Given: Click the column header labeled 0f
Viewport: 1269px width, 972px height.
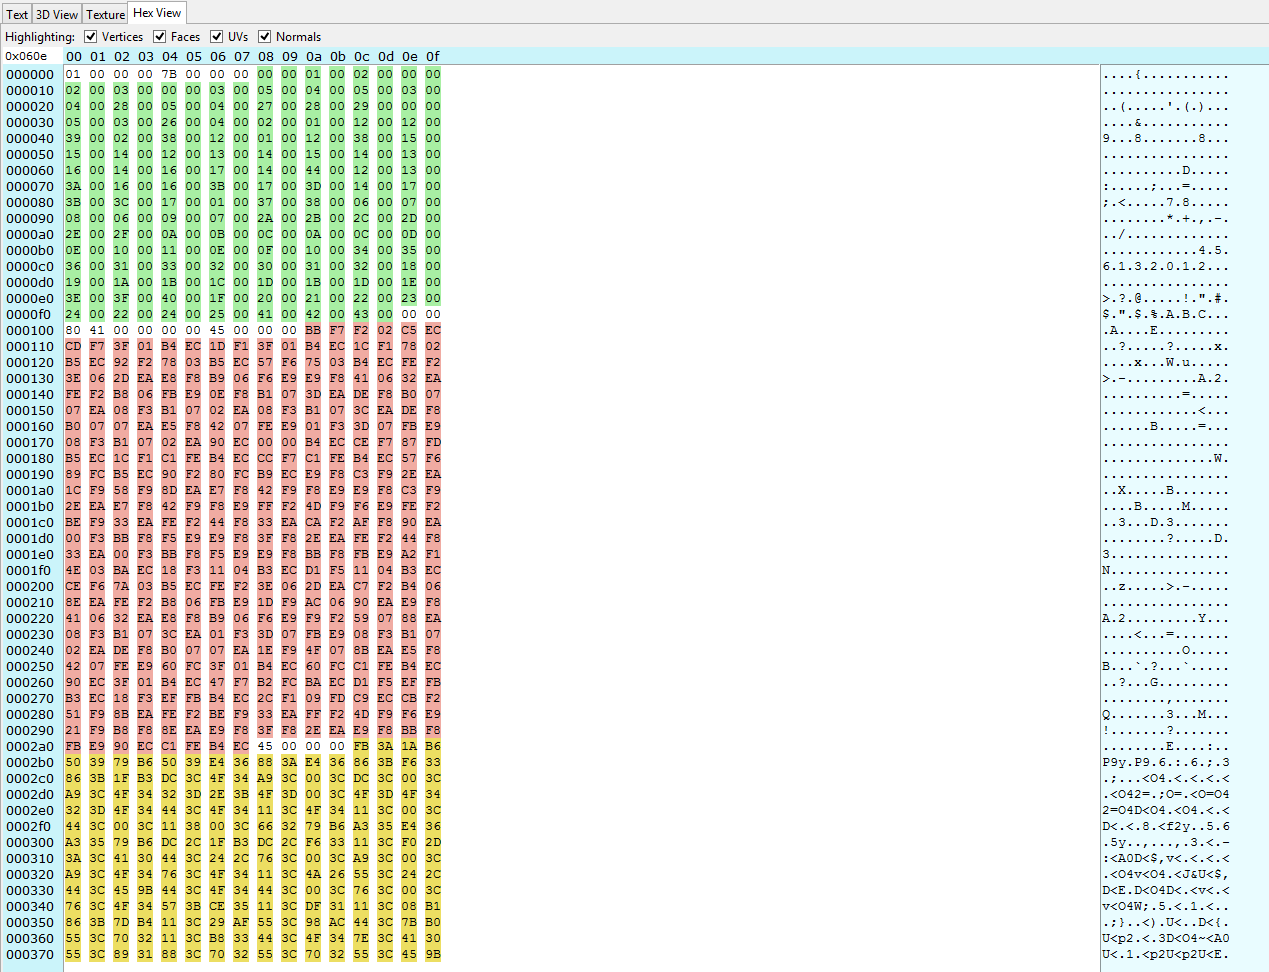Looking at the screenshot, I should click(433, 56).
